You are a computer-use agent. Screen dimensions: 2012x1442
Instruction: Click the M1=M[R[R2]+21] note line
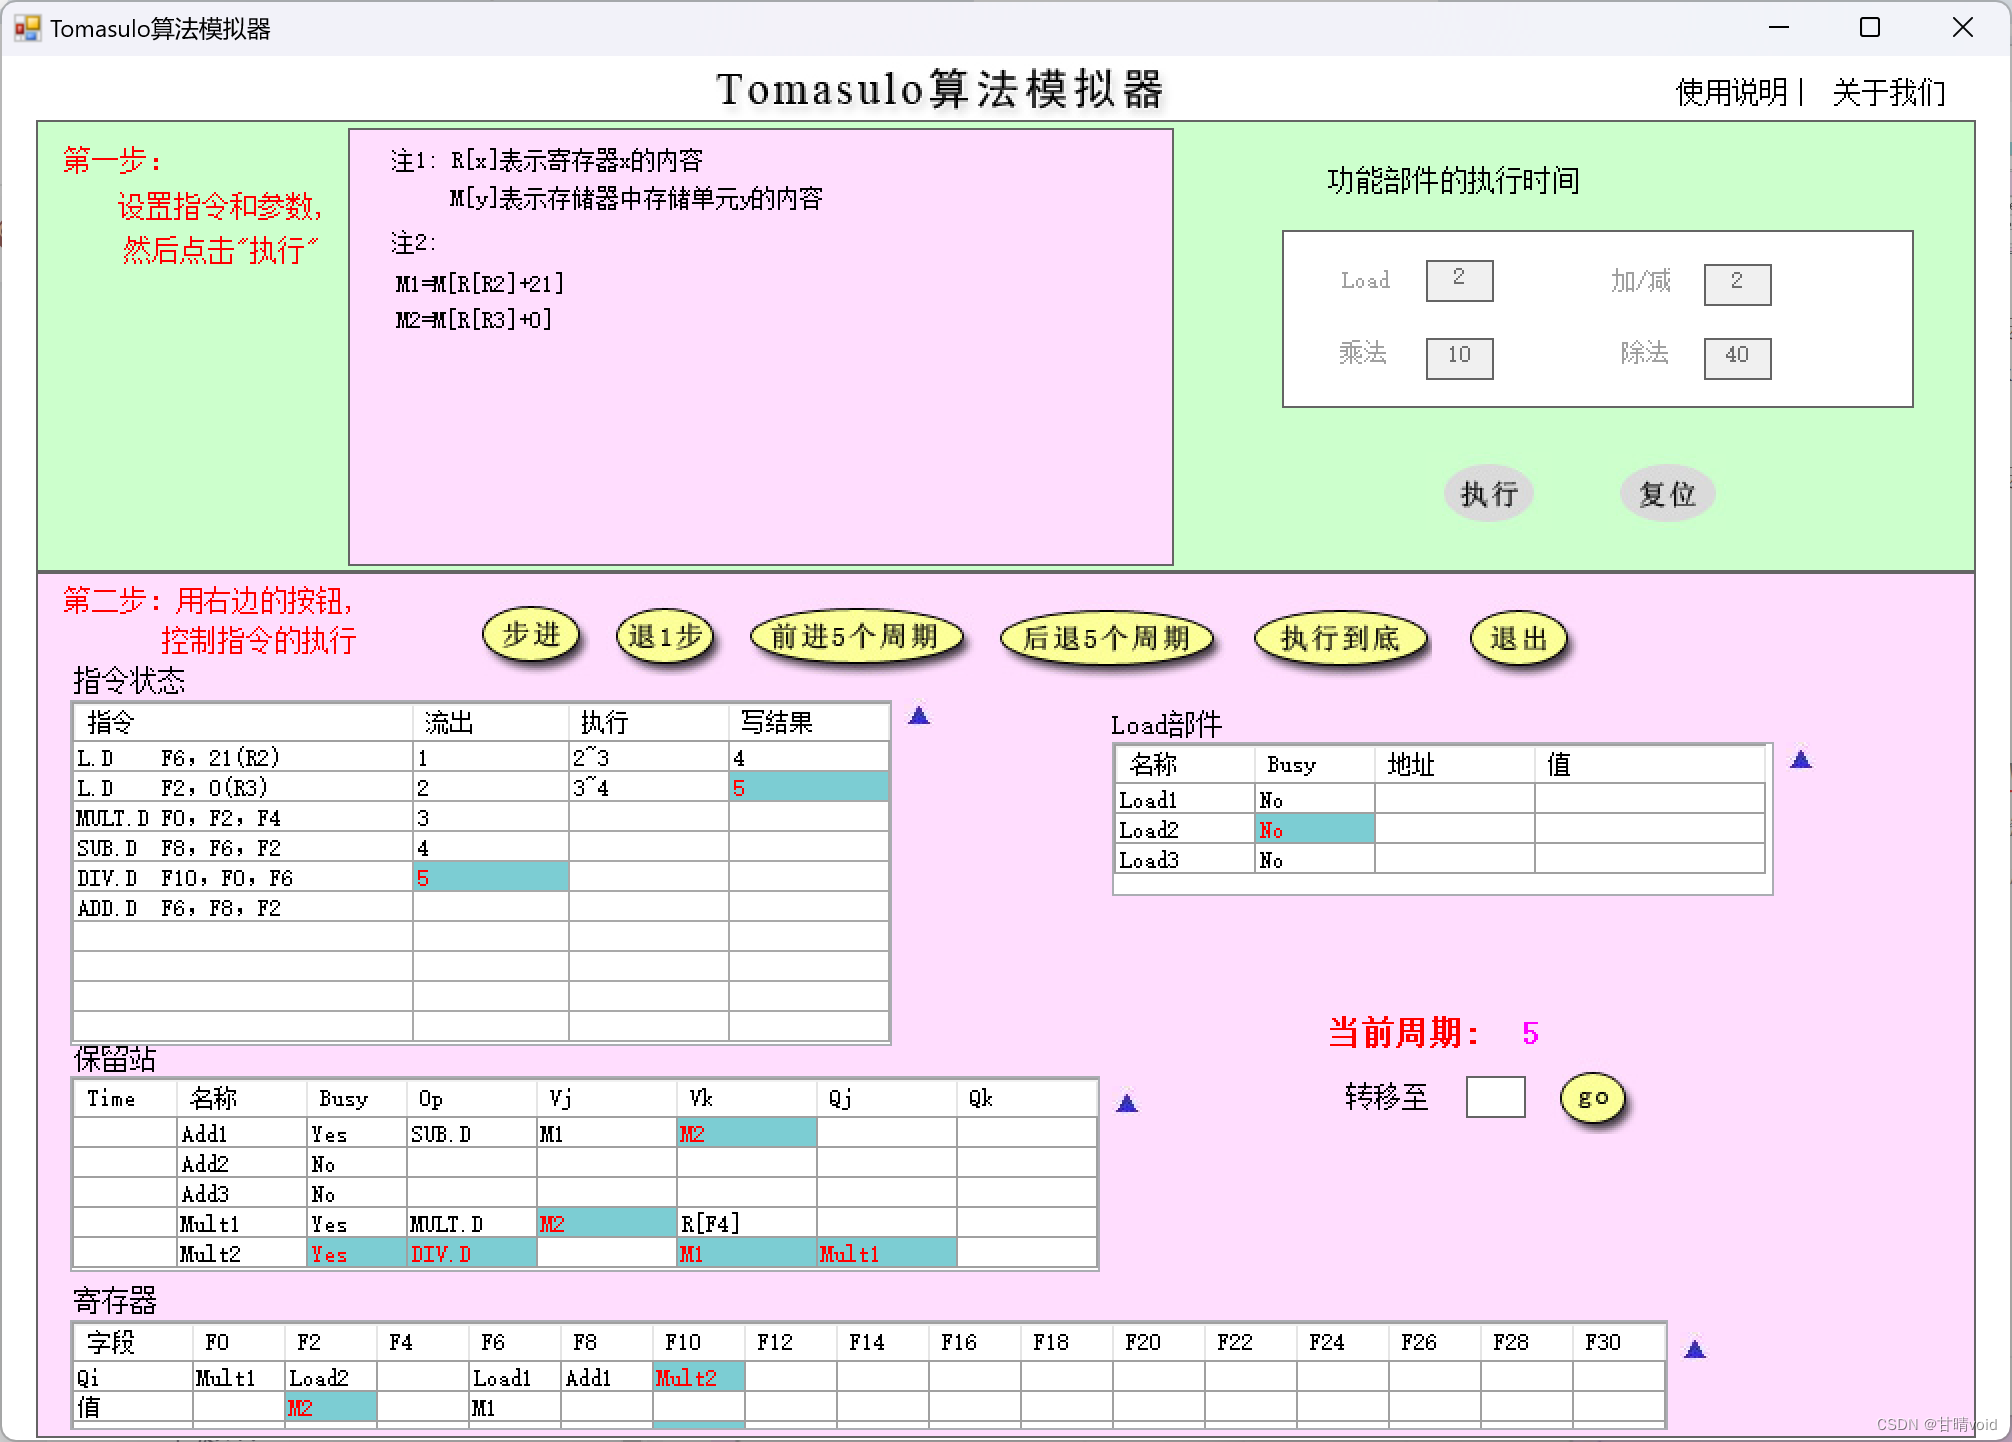(x=480, y=283)
